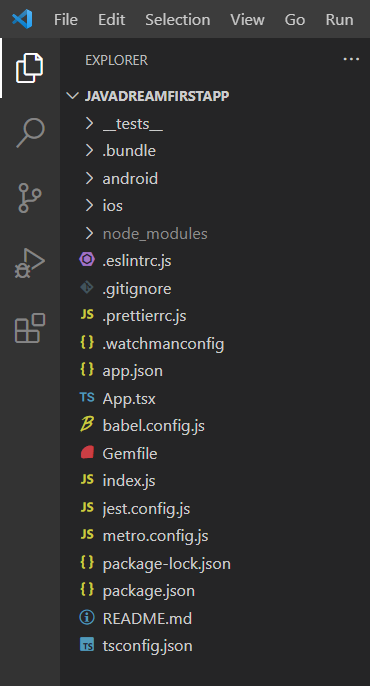Image resolution: width=370 pixels, height=686 pixels.
Task: Open the Run and Debug view icon
Action: [30, 263]
